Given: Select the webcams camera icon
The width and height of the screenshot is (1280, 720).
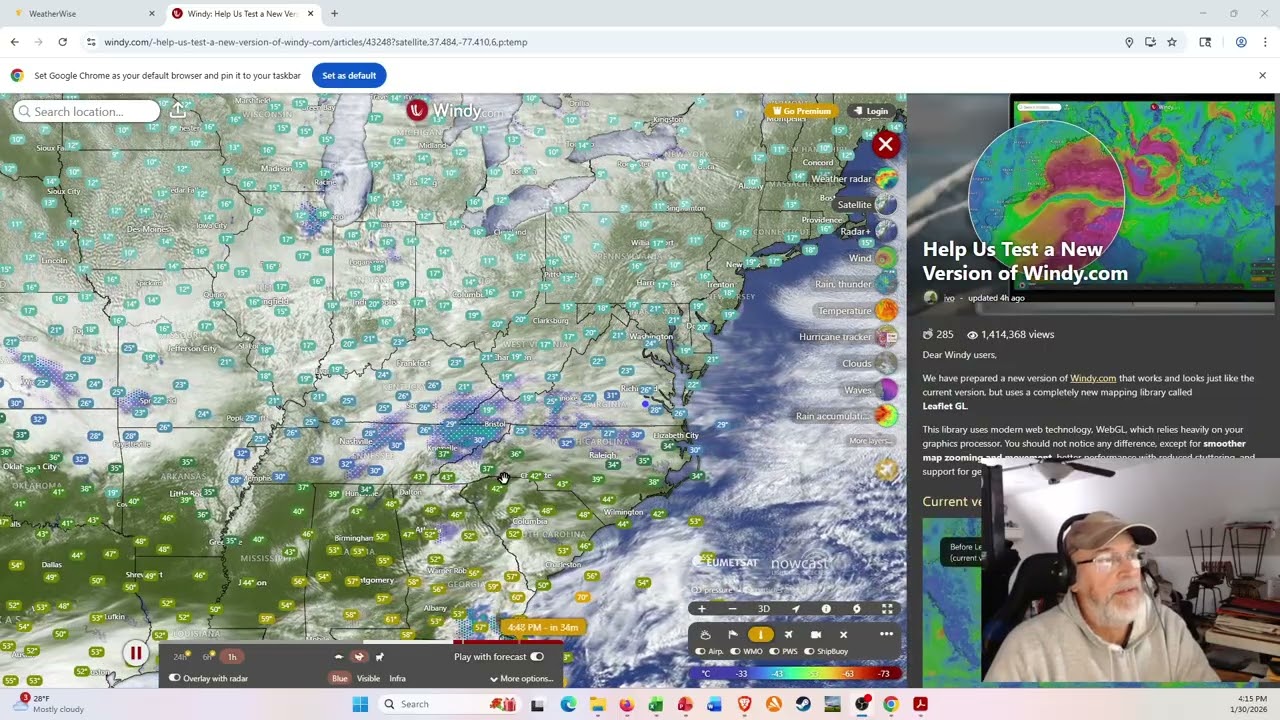Looking at the screenshot, I should [x=816, y=634].
